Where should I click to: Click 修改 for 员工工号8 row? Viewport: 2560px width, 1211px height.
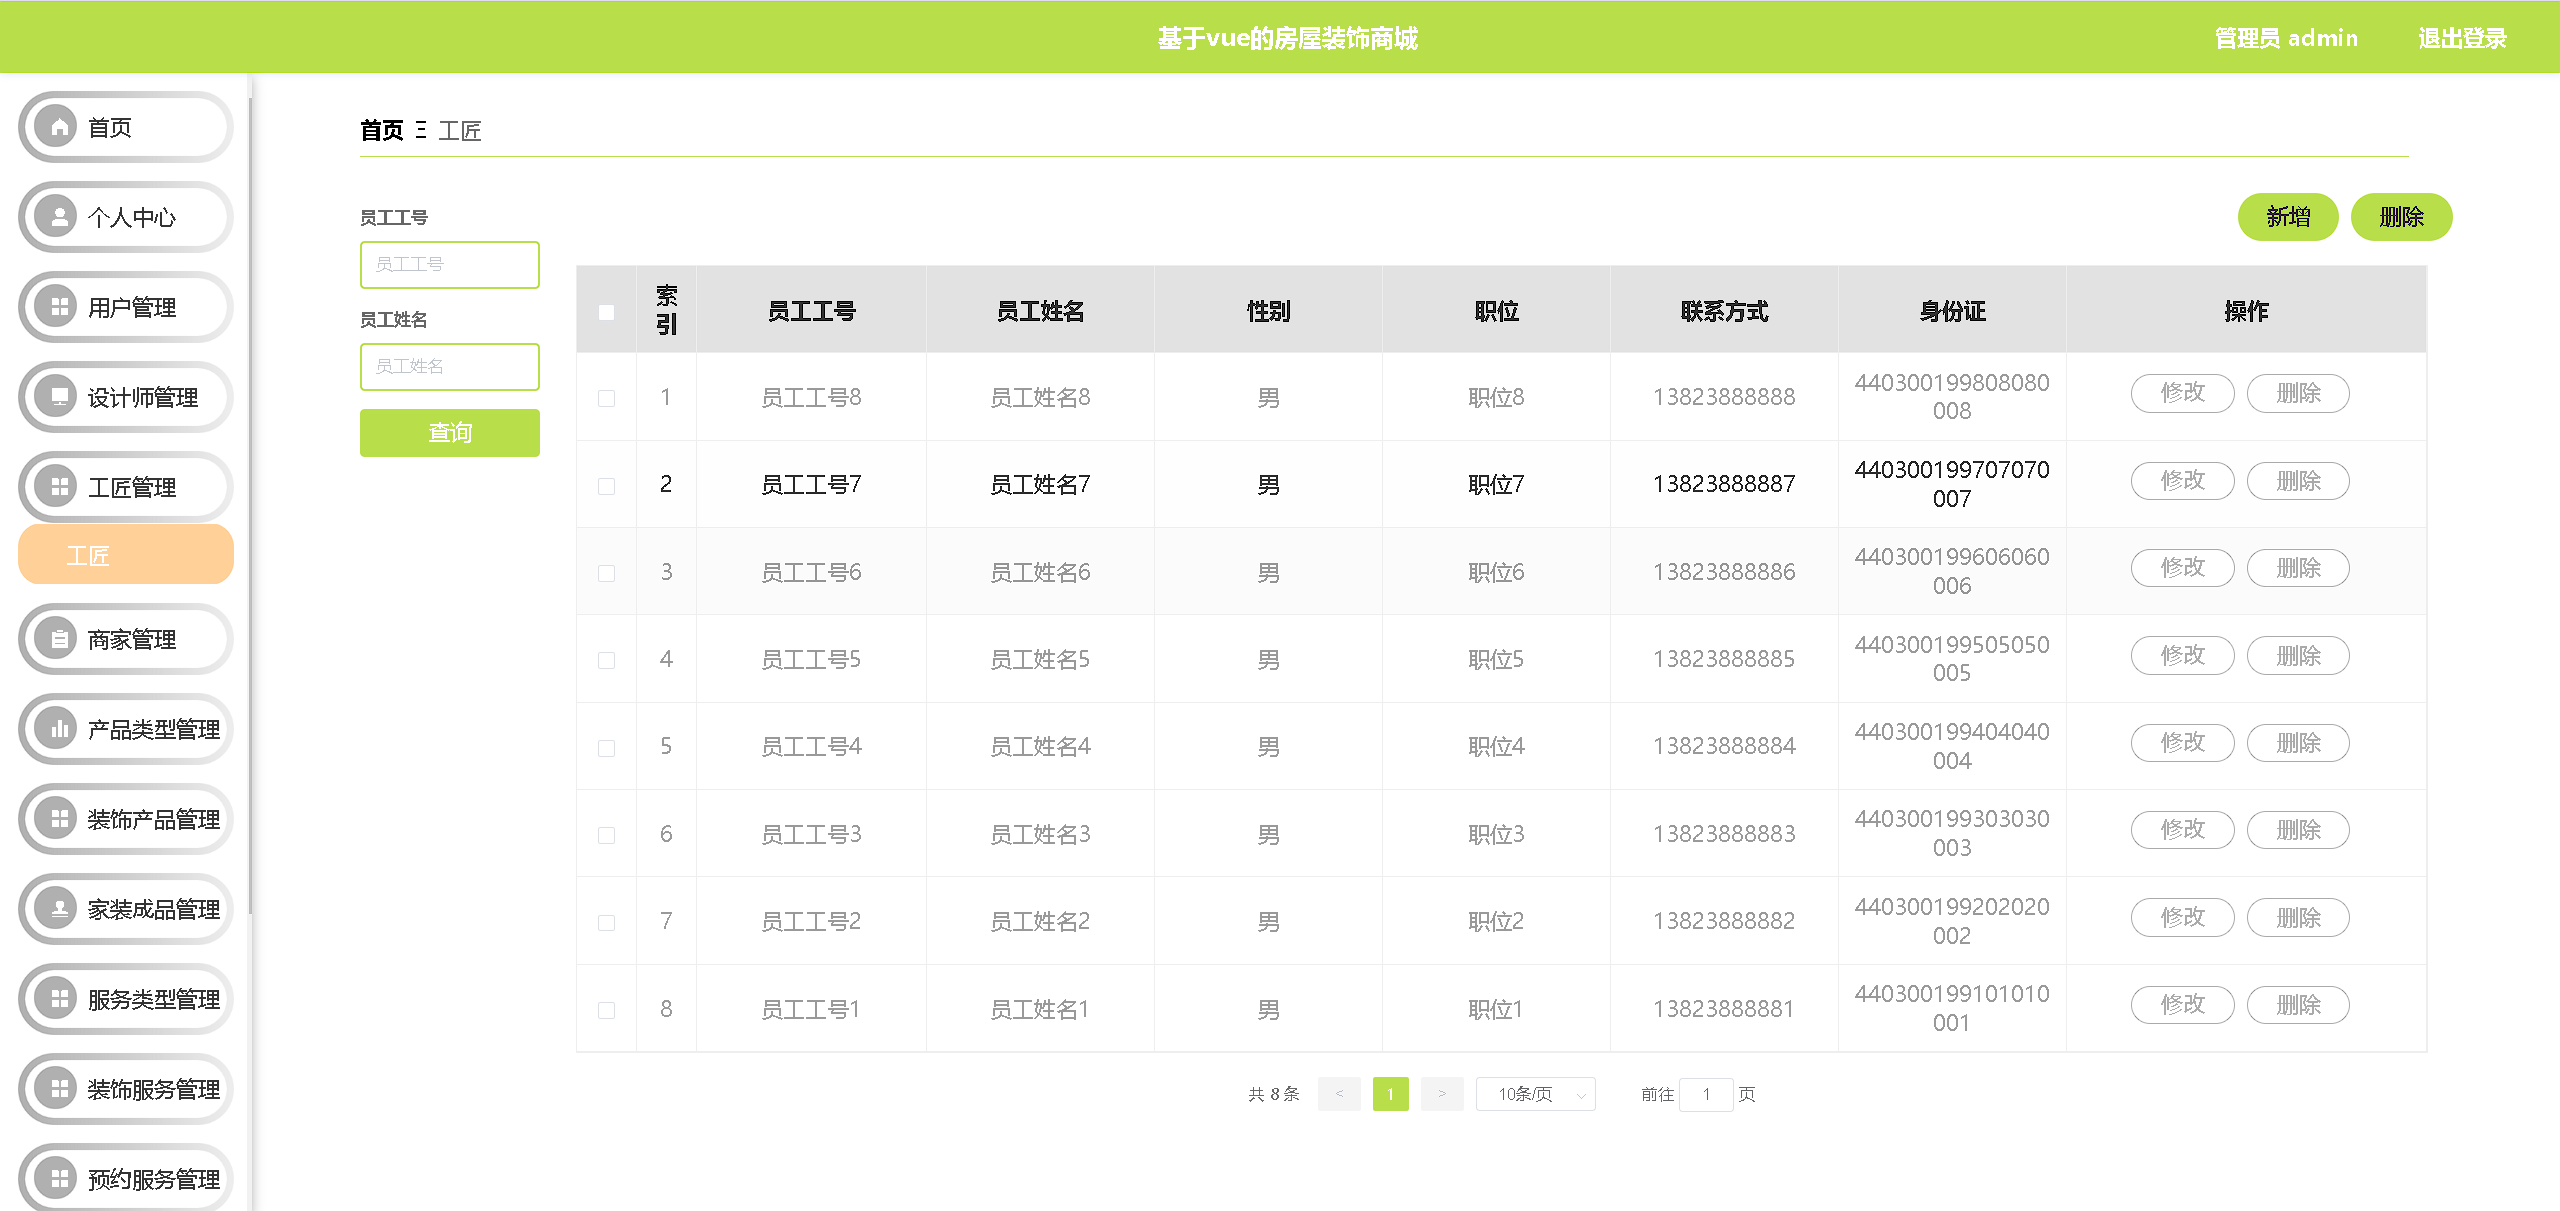(2182, 393)
